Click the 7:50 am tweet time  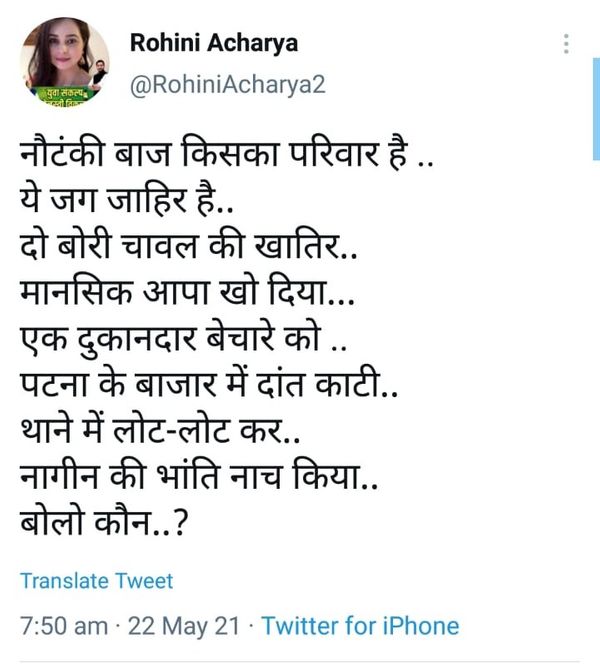click(x=64, y=626)
